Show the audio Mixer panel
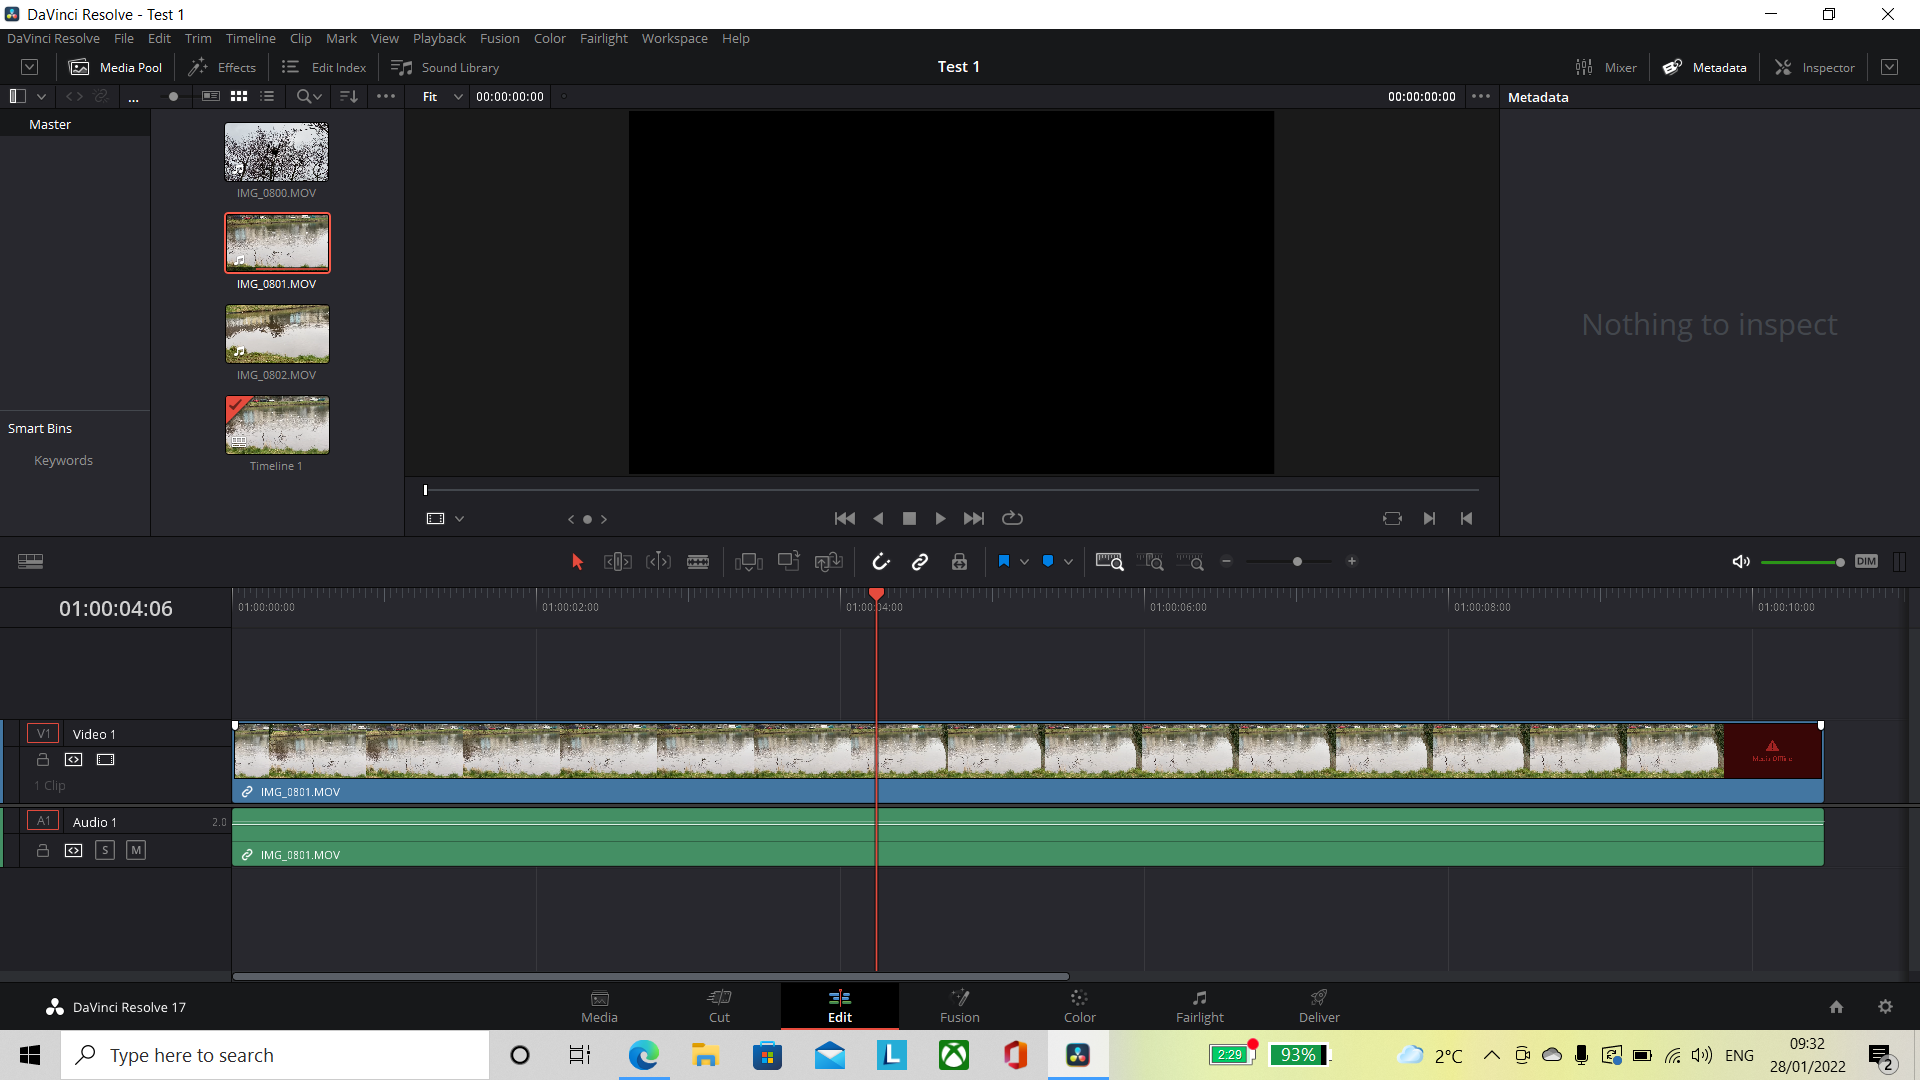Viewport: 1920px width, 1080px height. pos(1606,67)
